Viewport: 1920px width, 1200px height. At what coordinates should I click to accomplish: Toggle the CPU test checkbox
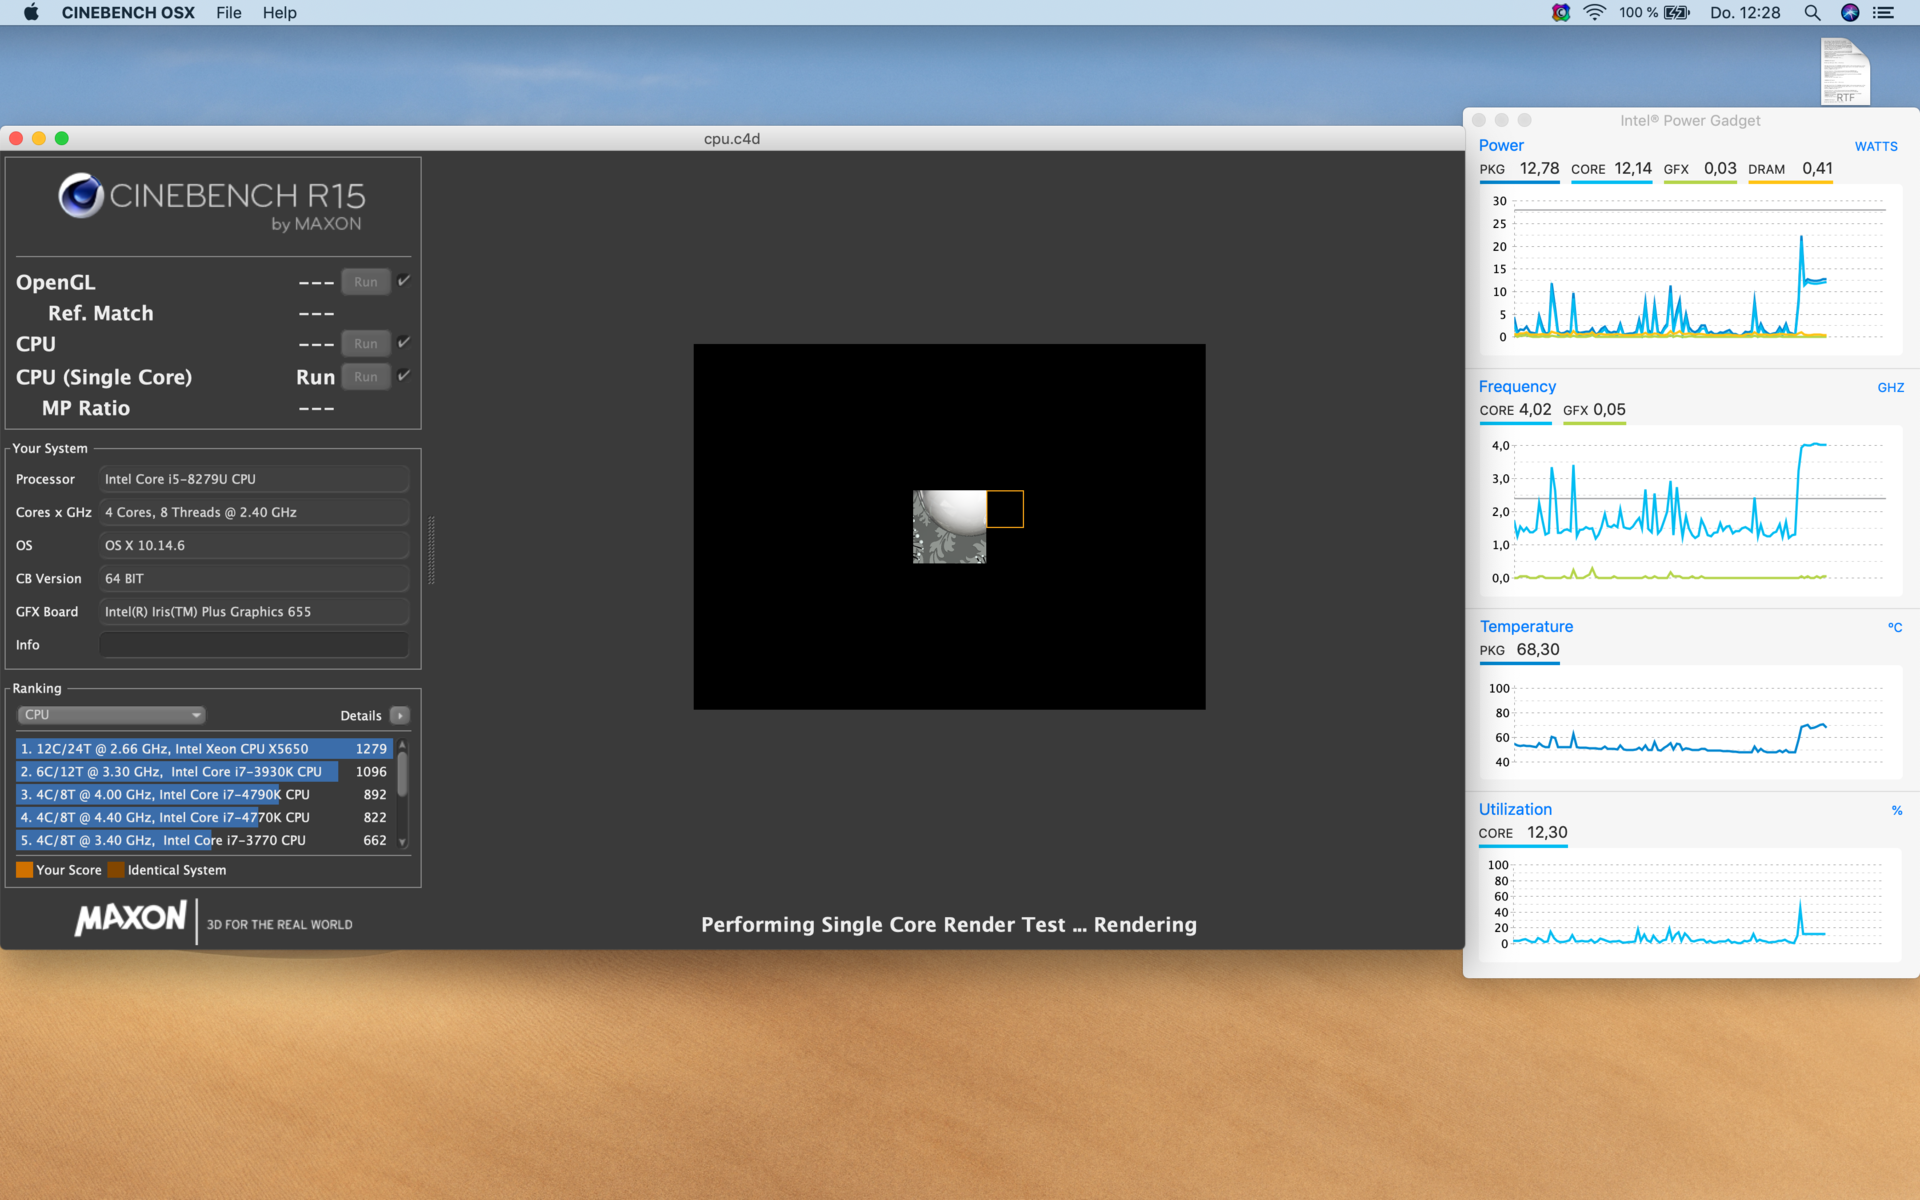pyautogui.click(x=404, y=343)
